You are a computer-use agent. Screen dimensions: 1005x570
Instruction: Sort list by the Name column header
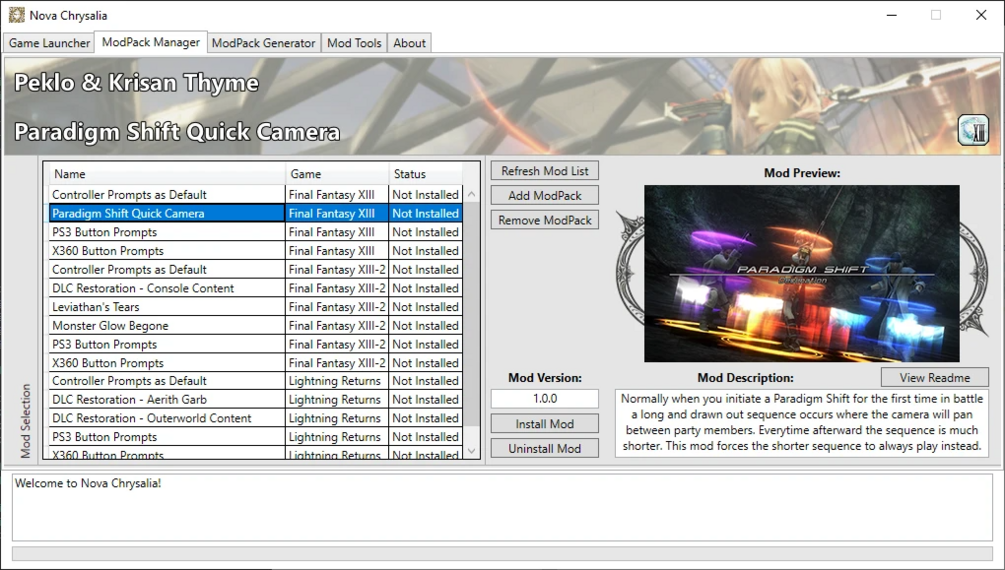pos(165,174)
